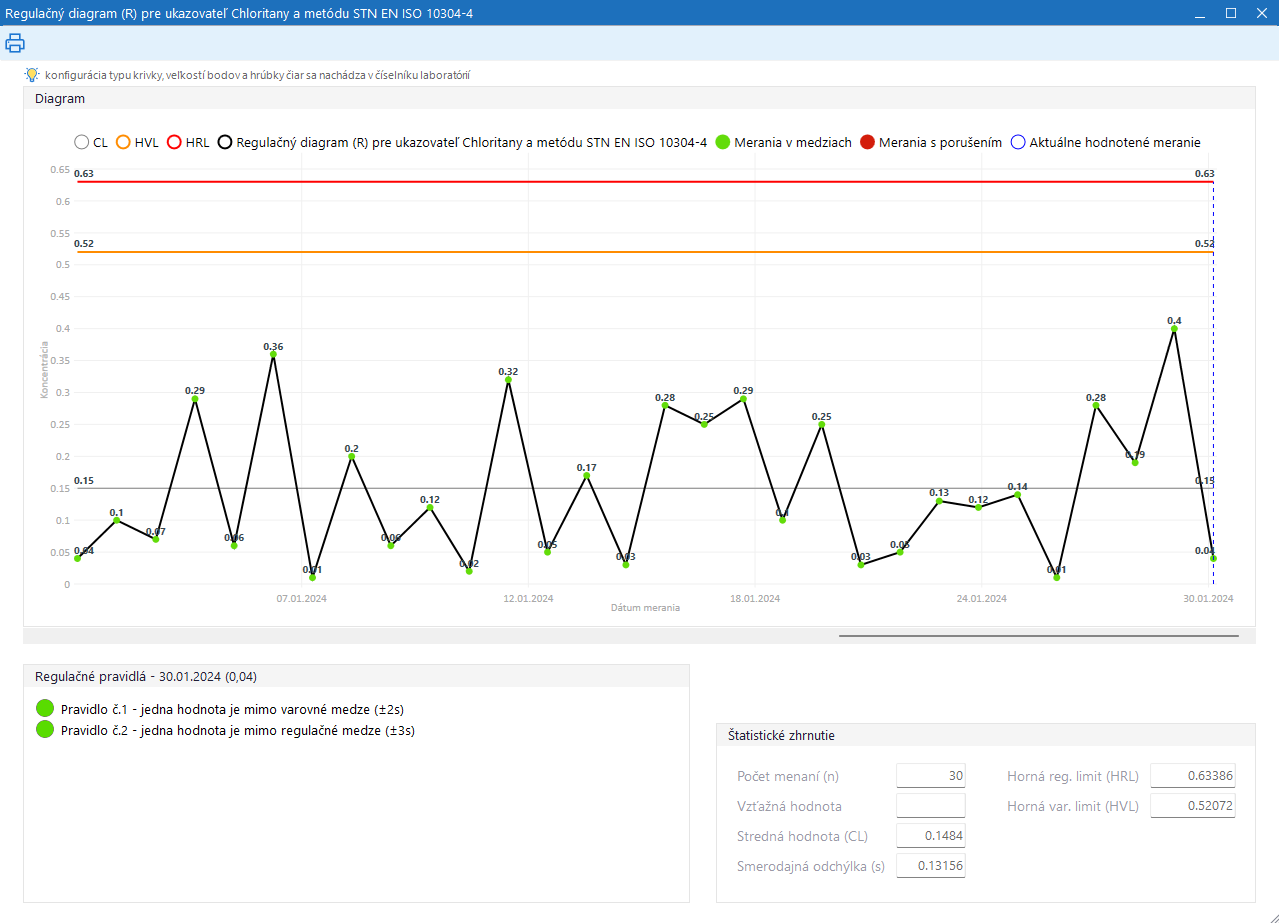Image resolution: width=1279 pixels, height=923 pixels.
Task: Click the lightbulb hint icon
Action: pos(32,75)
